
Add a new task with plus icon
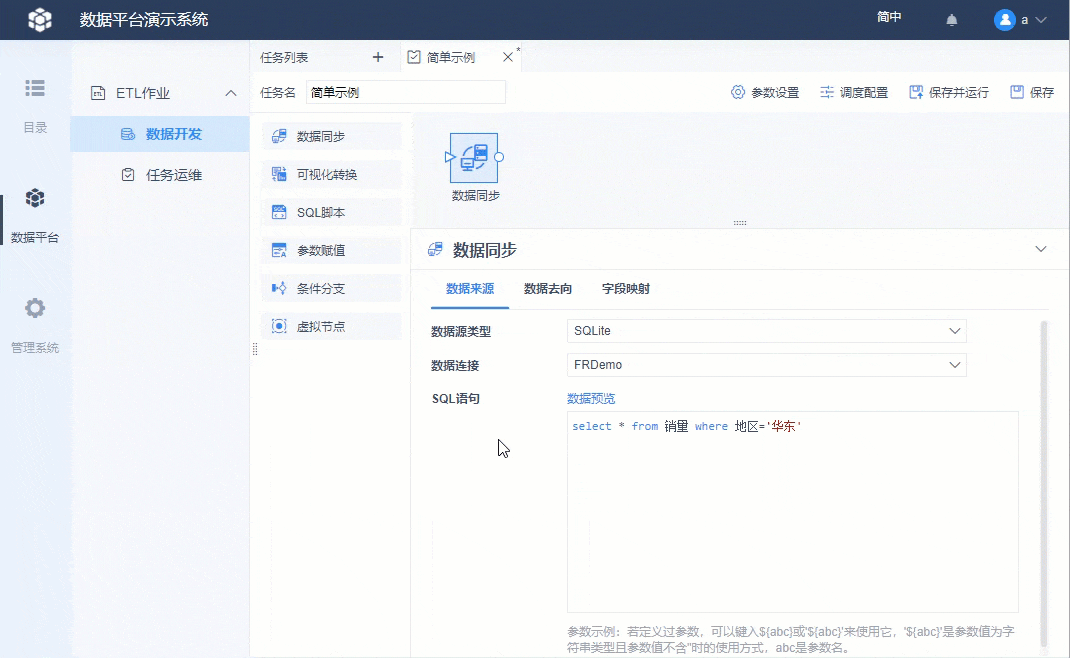[x=378, y=57]
